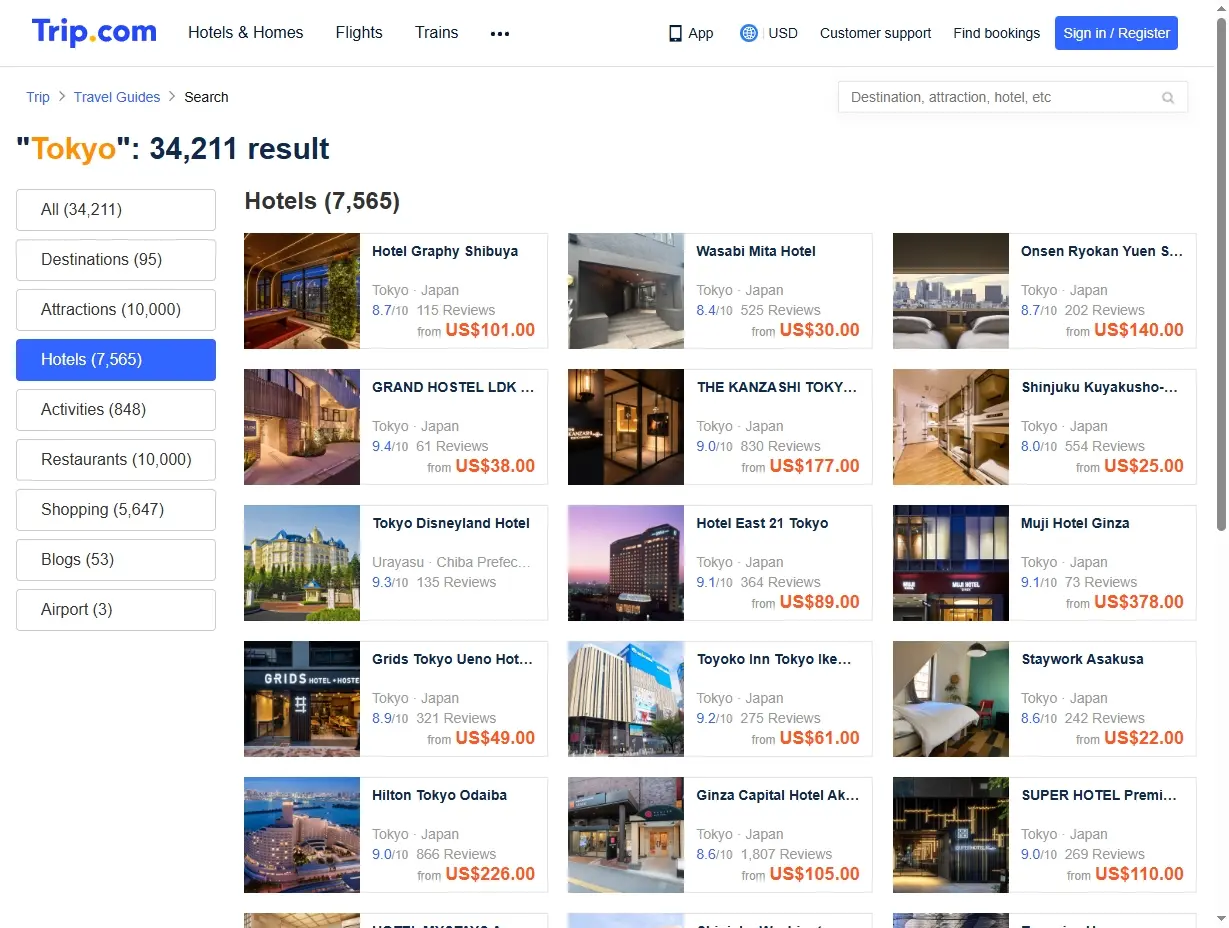This screenshot has height=928, width=1229.
Task: Click the search magnifier icon
Action: [1168, 98]
